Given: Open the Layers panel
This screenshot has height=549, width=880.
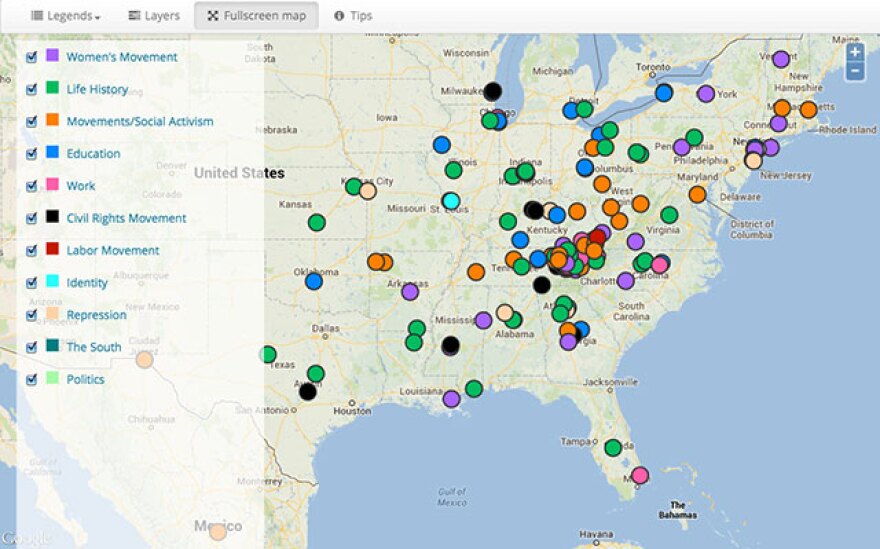Looking at the screenshot, I should (154, 16).
